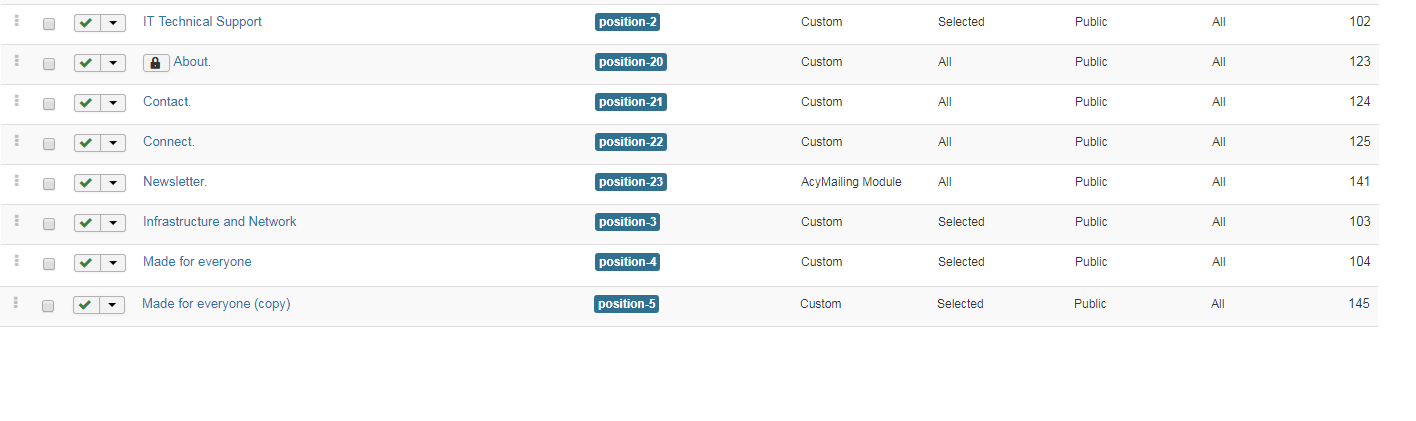Viewport: 1416px width, 421px height.
Task: Click drag handle of IT Technical Support row
Action: click(x=17, y=21)
